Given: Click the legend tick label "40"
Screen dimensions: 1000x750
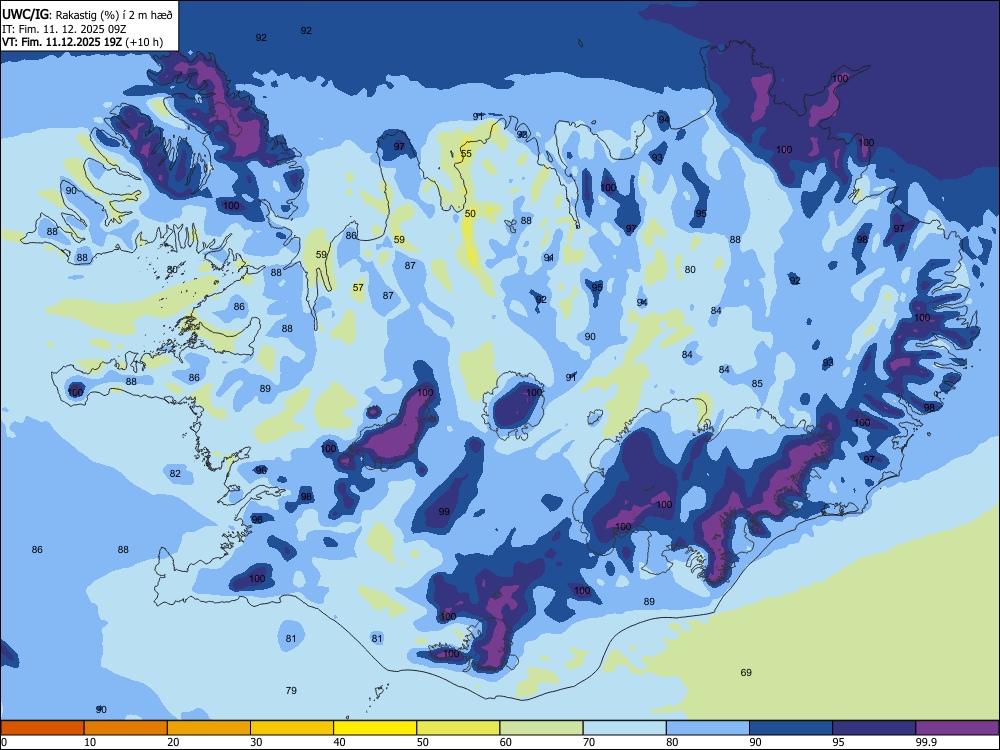Looking at the screenshot, I should [339, 742].
